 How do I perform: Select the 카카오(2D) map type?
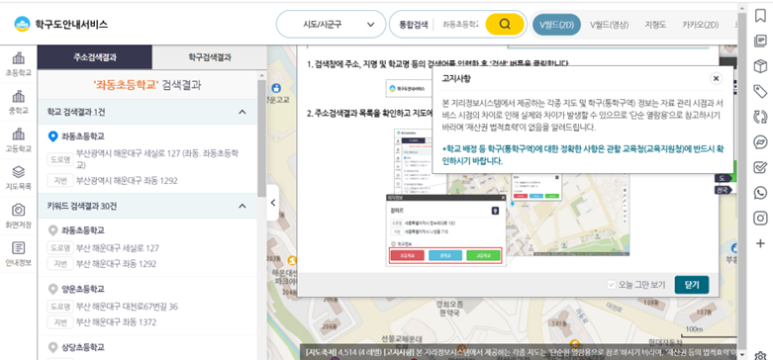701,25
